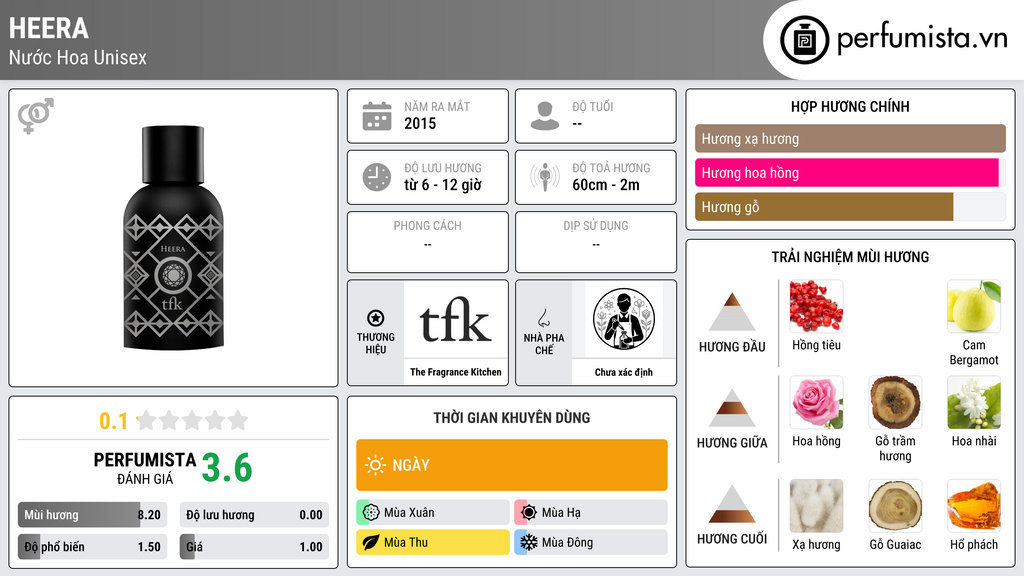Click the HƯƠNG GIỮA label

coord(732,443)
